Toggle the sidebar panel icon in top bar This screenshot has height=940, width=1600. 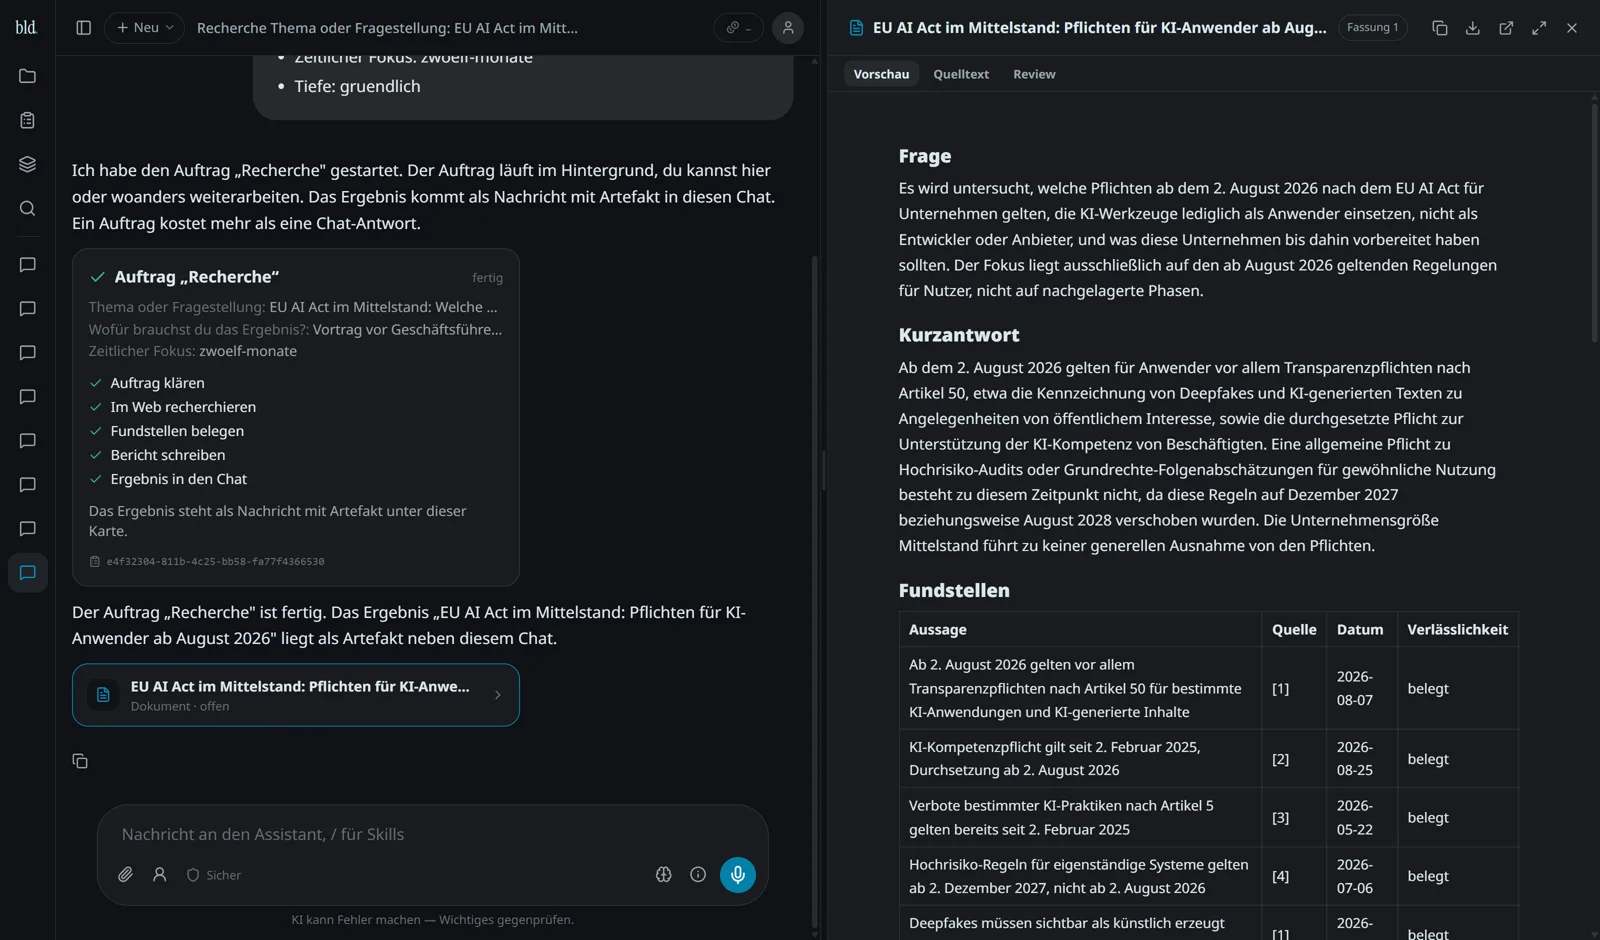point(84,28)
